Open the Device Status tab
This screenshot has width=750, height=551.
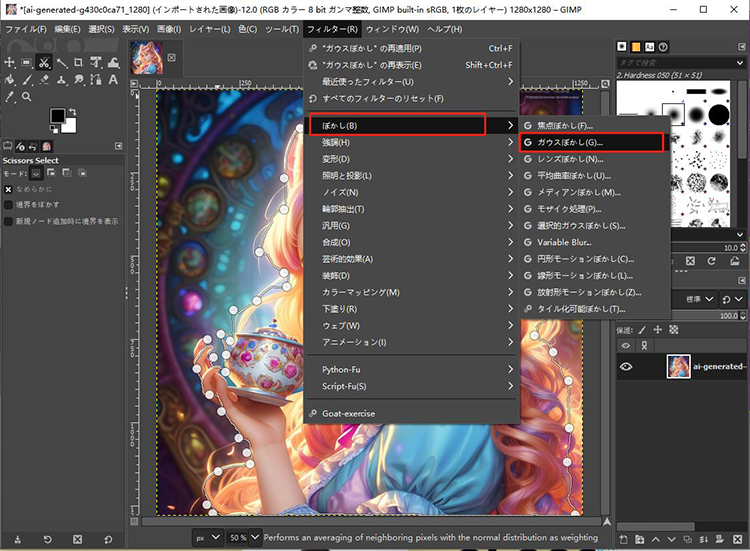coord(20,146)
